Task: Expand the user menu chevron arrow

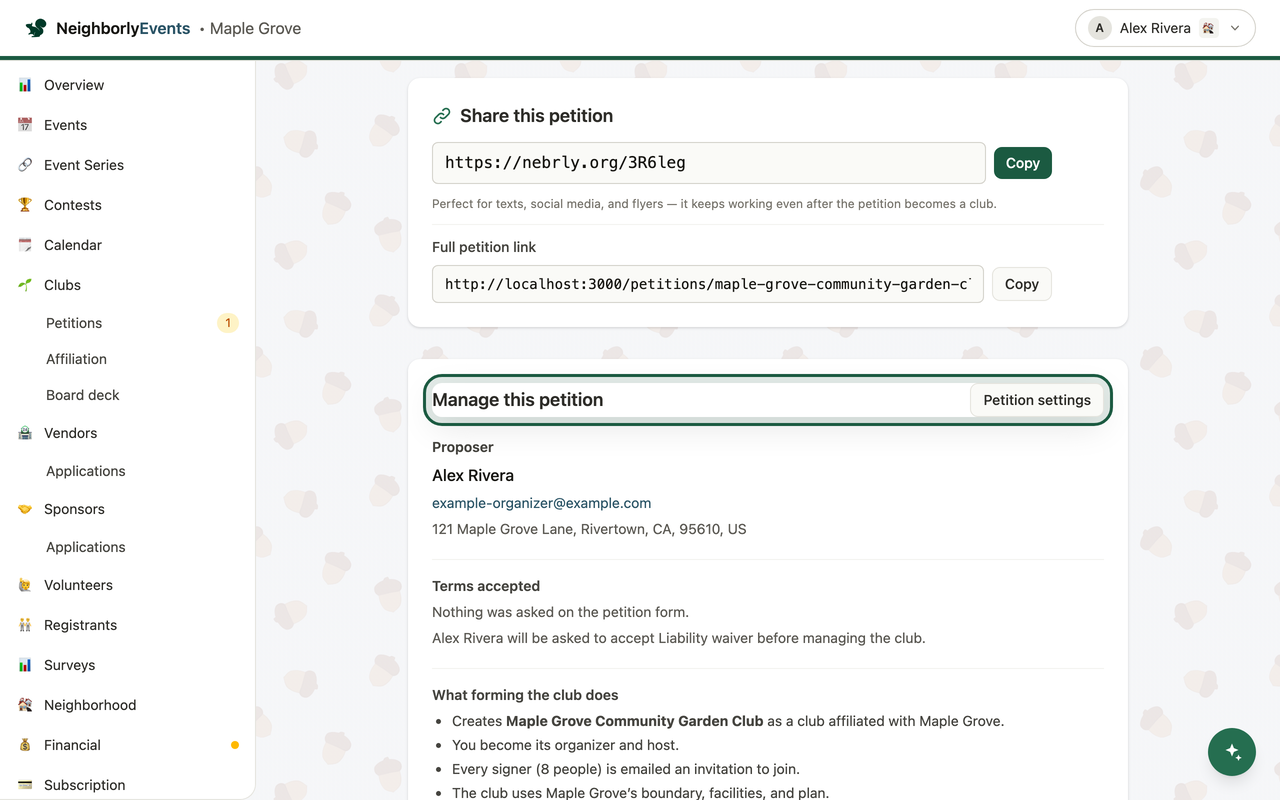Action: (x=1235, y=28)
